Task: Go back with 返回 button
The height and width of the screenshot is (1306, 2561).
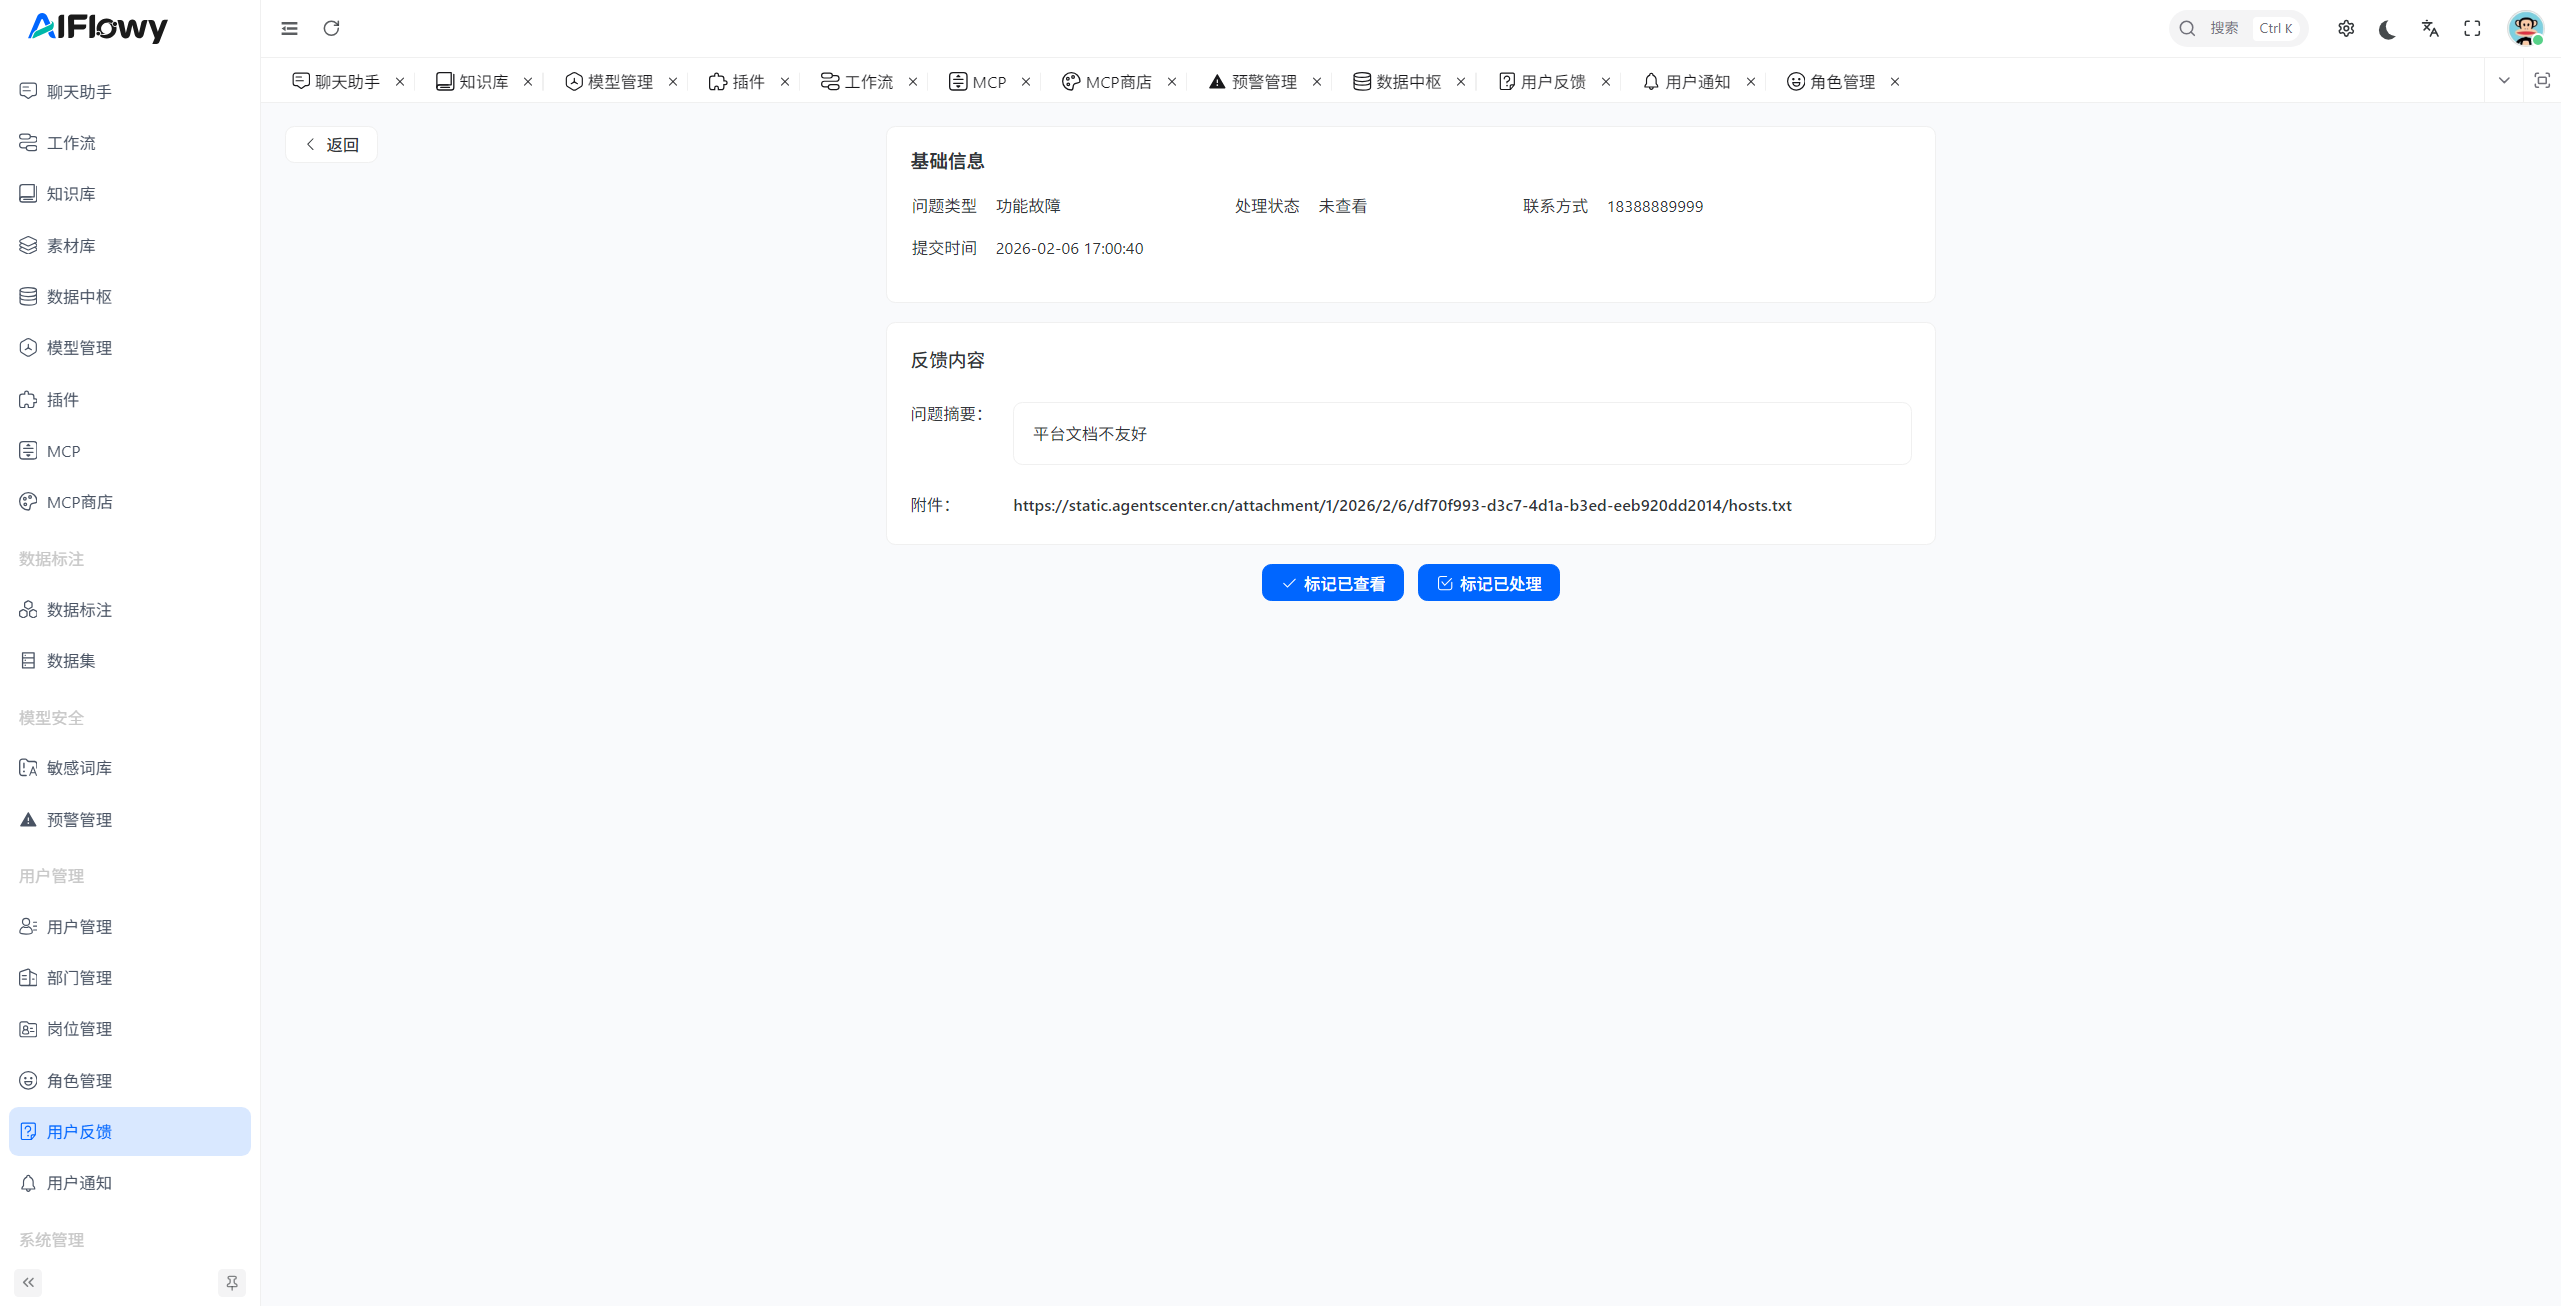Action: [331, 145]
